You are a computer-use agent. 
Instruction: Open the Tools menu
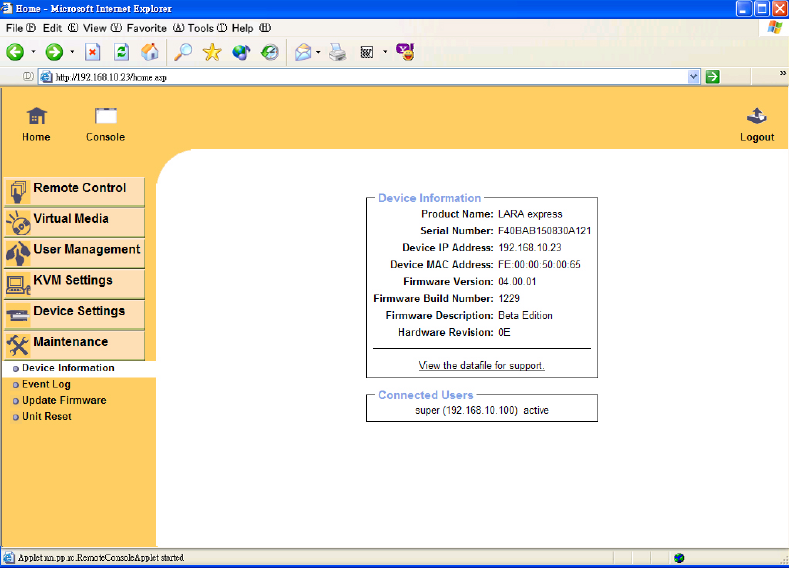[x=207, y=28]
